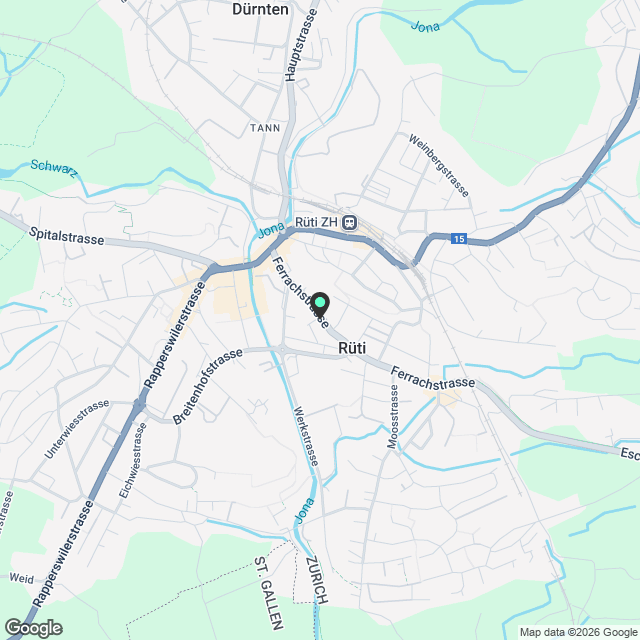This screenshot has width=640, height=640.
Task: Click the Spitalstrasse road label
Action: click(x=67, y=236)
